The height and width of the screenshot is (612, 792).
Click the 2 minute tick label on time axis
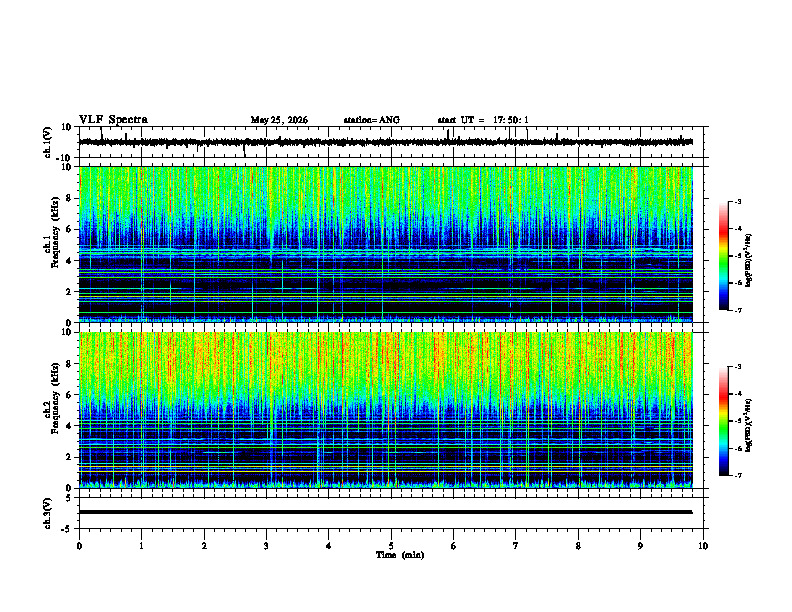(x=204, y=546)
